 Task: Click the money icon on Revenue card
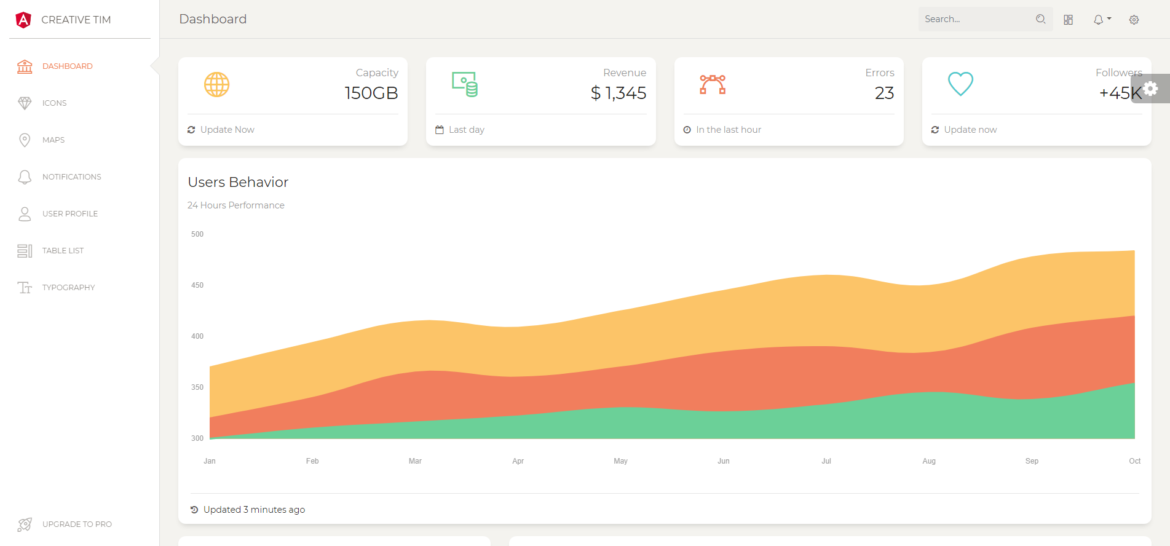465,84
